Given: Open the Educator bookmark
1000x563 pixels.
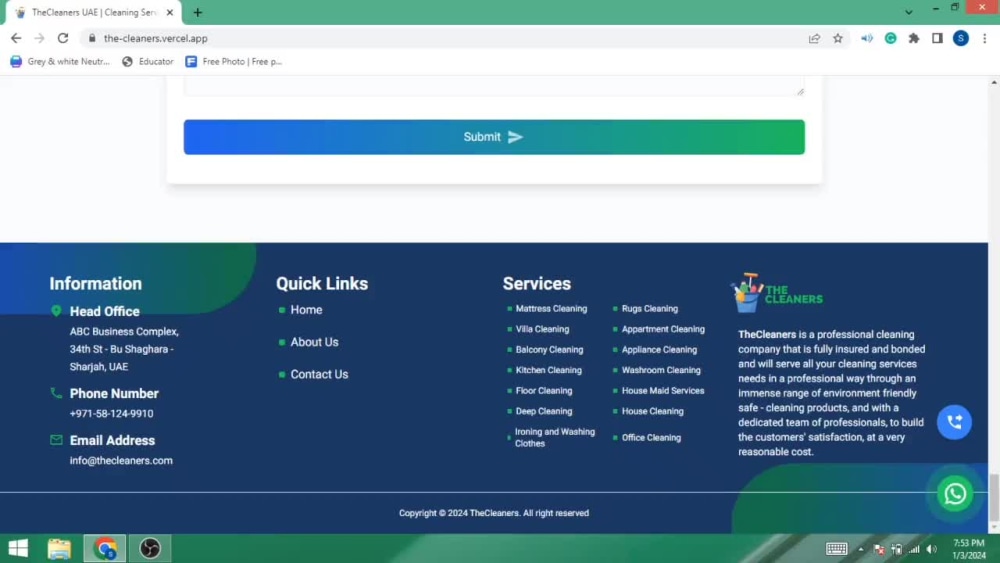Looking at the screenshot, I should pos(147,61).
